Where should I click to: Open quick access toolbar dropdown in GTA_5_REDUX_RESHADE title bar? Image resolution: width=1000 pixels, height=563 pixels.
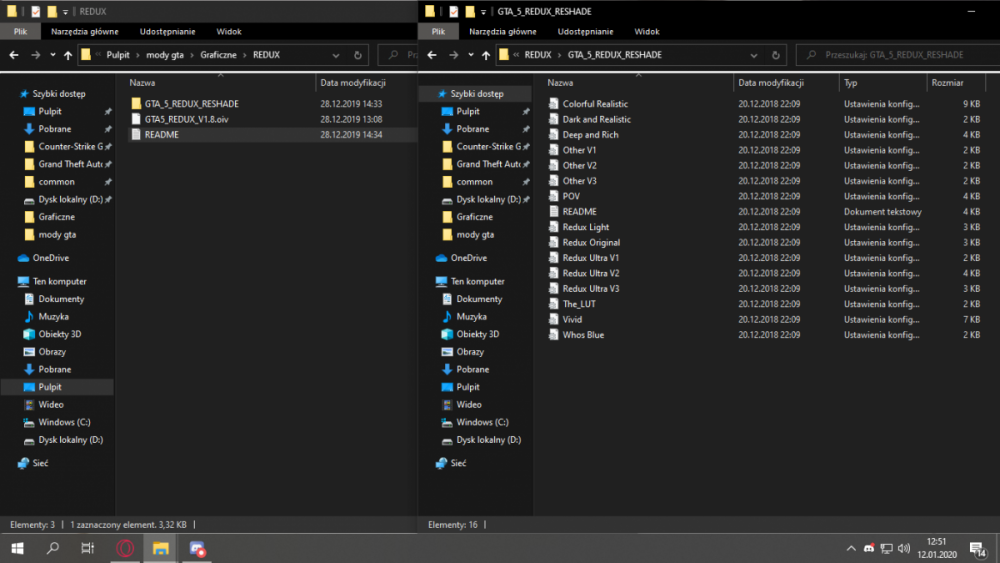tap(483, 11)
